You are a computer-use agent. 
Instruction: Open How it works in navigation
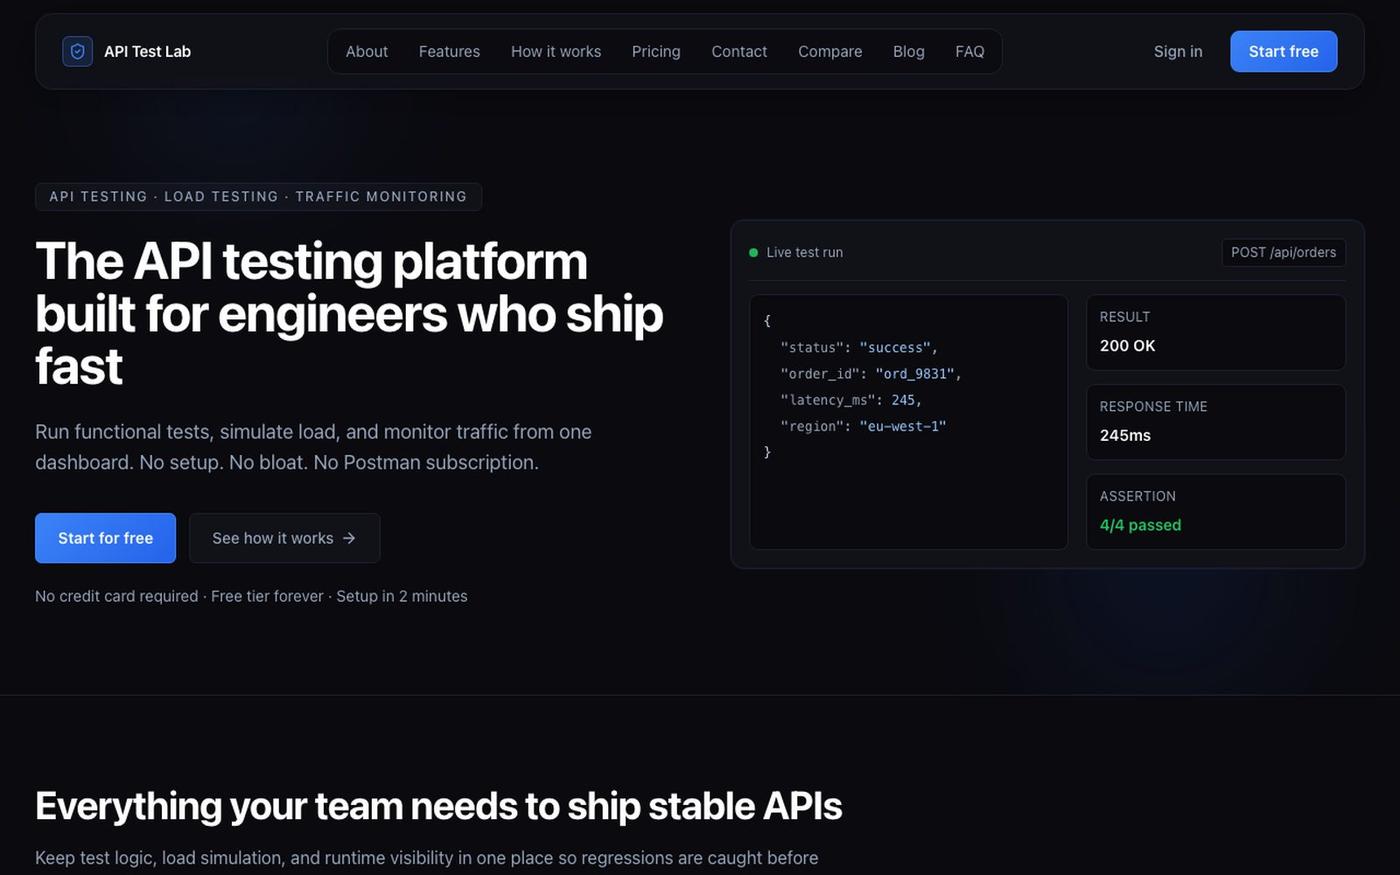pyautogui.click(x=556, y=51)
